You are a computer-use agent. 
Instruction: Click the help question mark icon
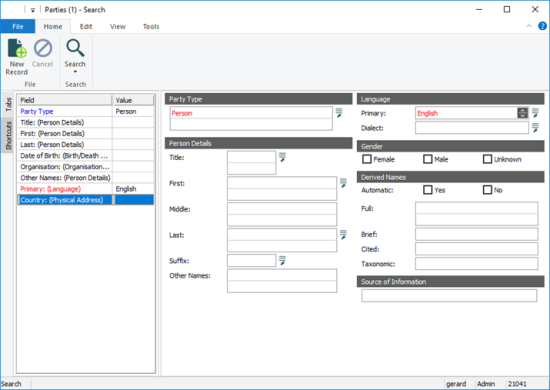[542, 26]
